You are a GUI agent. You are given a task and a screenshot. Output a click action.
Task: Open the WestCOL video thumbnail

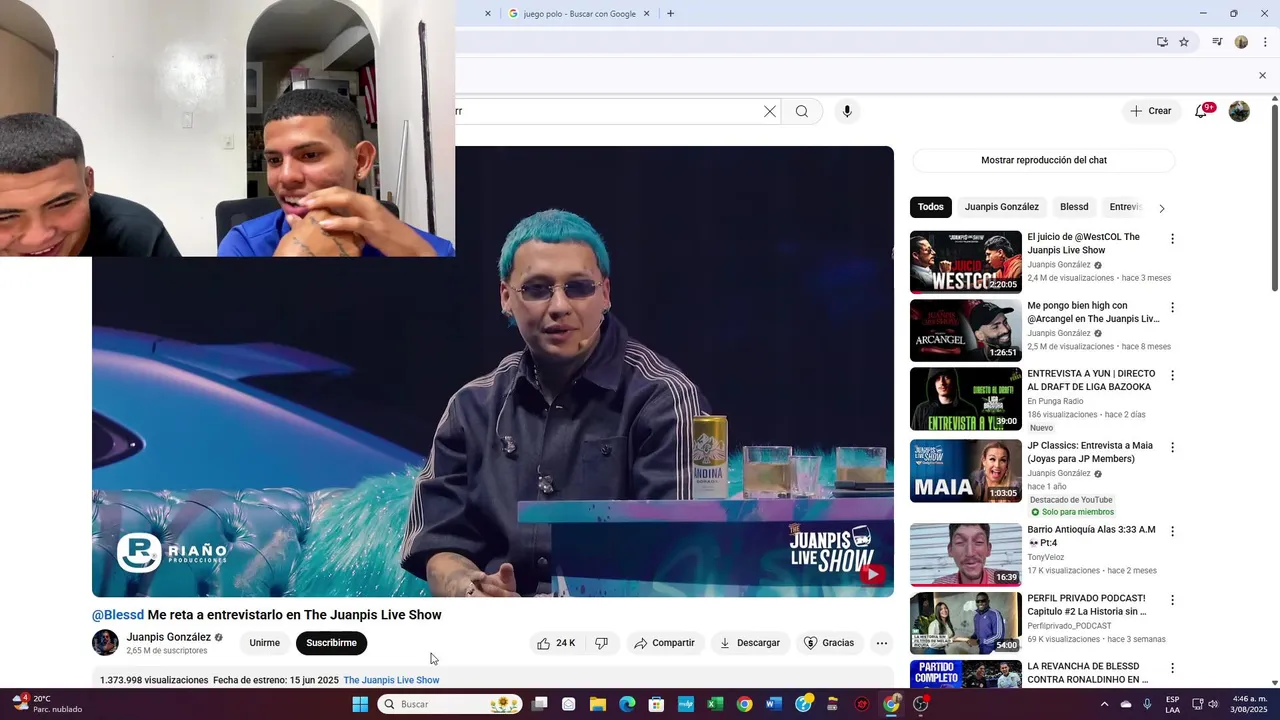[x=966, y=262]
